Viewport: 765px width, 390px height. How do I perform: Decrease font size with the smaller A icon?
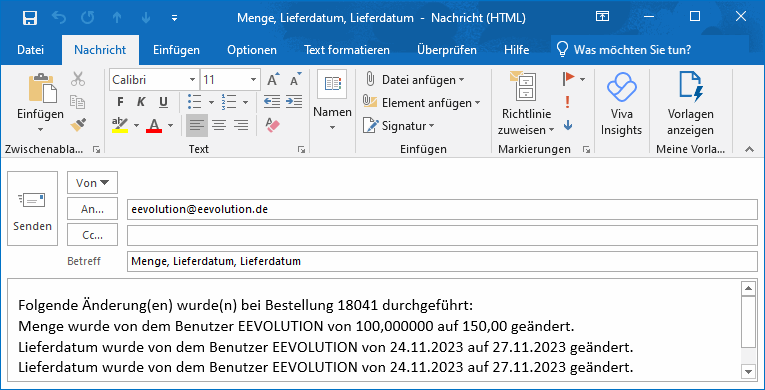[295, 79]
